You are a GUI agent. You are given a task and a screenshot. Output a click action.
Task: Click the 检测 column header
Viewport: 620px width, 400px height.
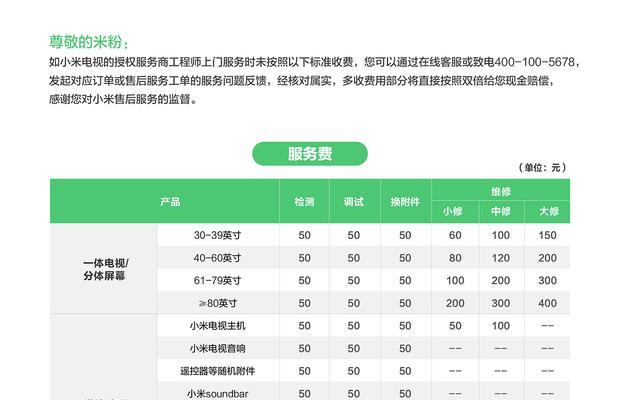pyautogui.click(x=304, y=202)
